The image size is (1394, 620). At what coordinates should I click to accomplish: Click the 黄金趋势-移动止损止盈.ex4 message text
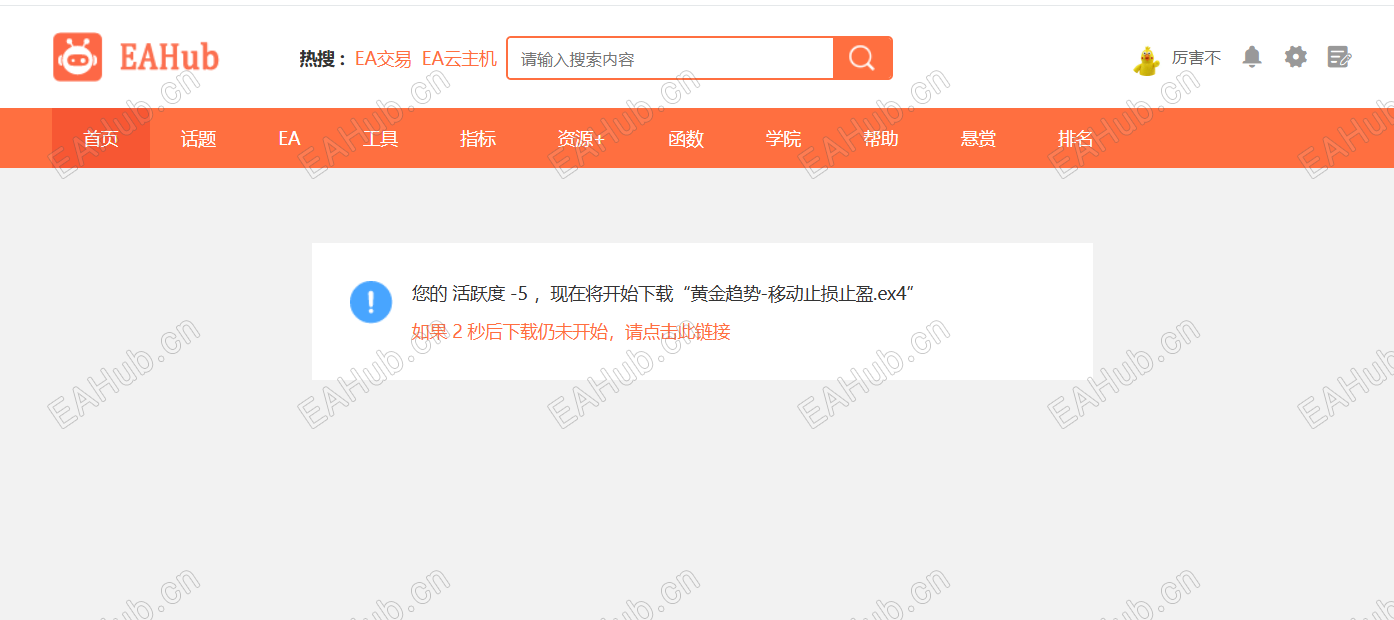pyautogui.click(x=798, y=294)
